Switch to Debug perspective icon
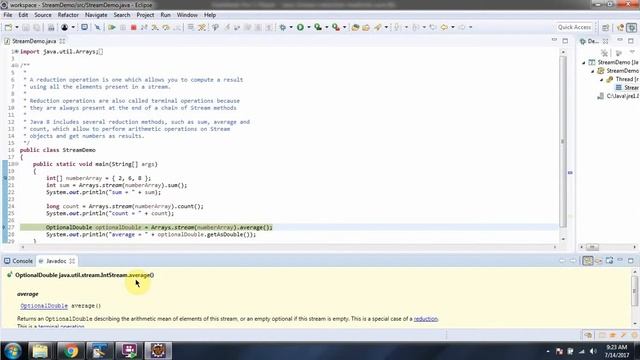This screenshot has width=640, height=360. 631,27
